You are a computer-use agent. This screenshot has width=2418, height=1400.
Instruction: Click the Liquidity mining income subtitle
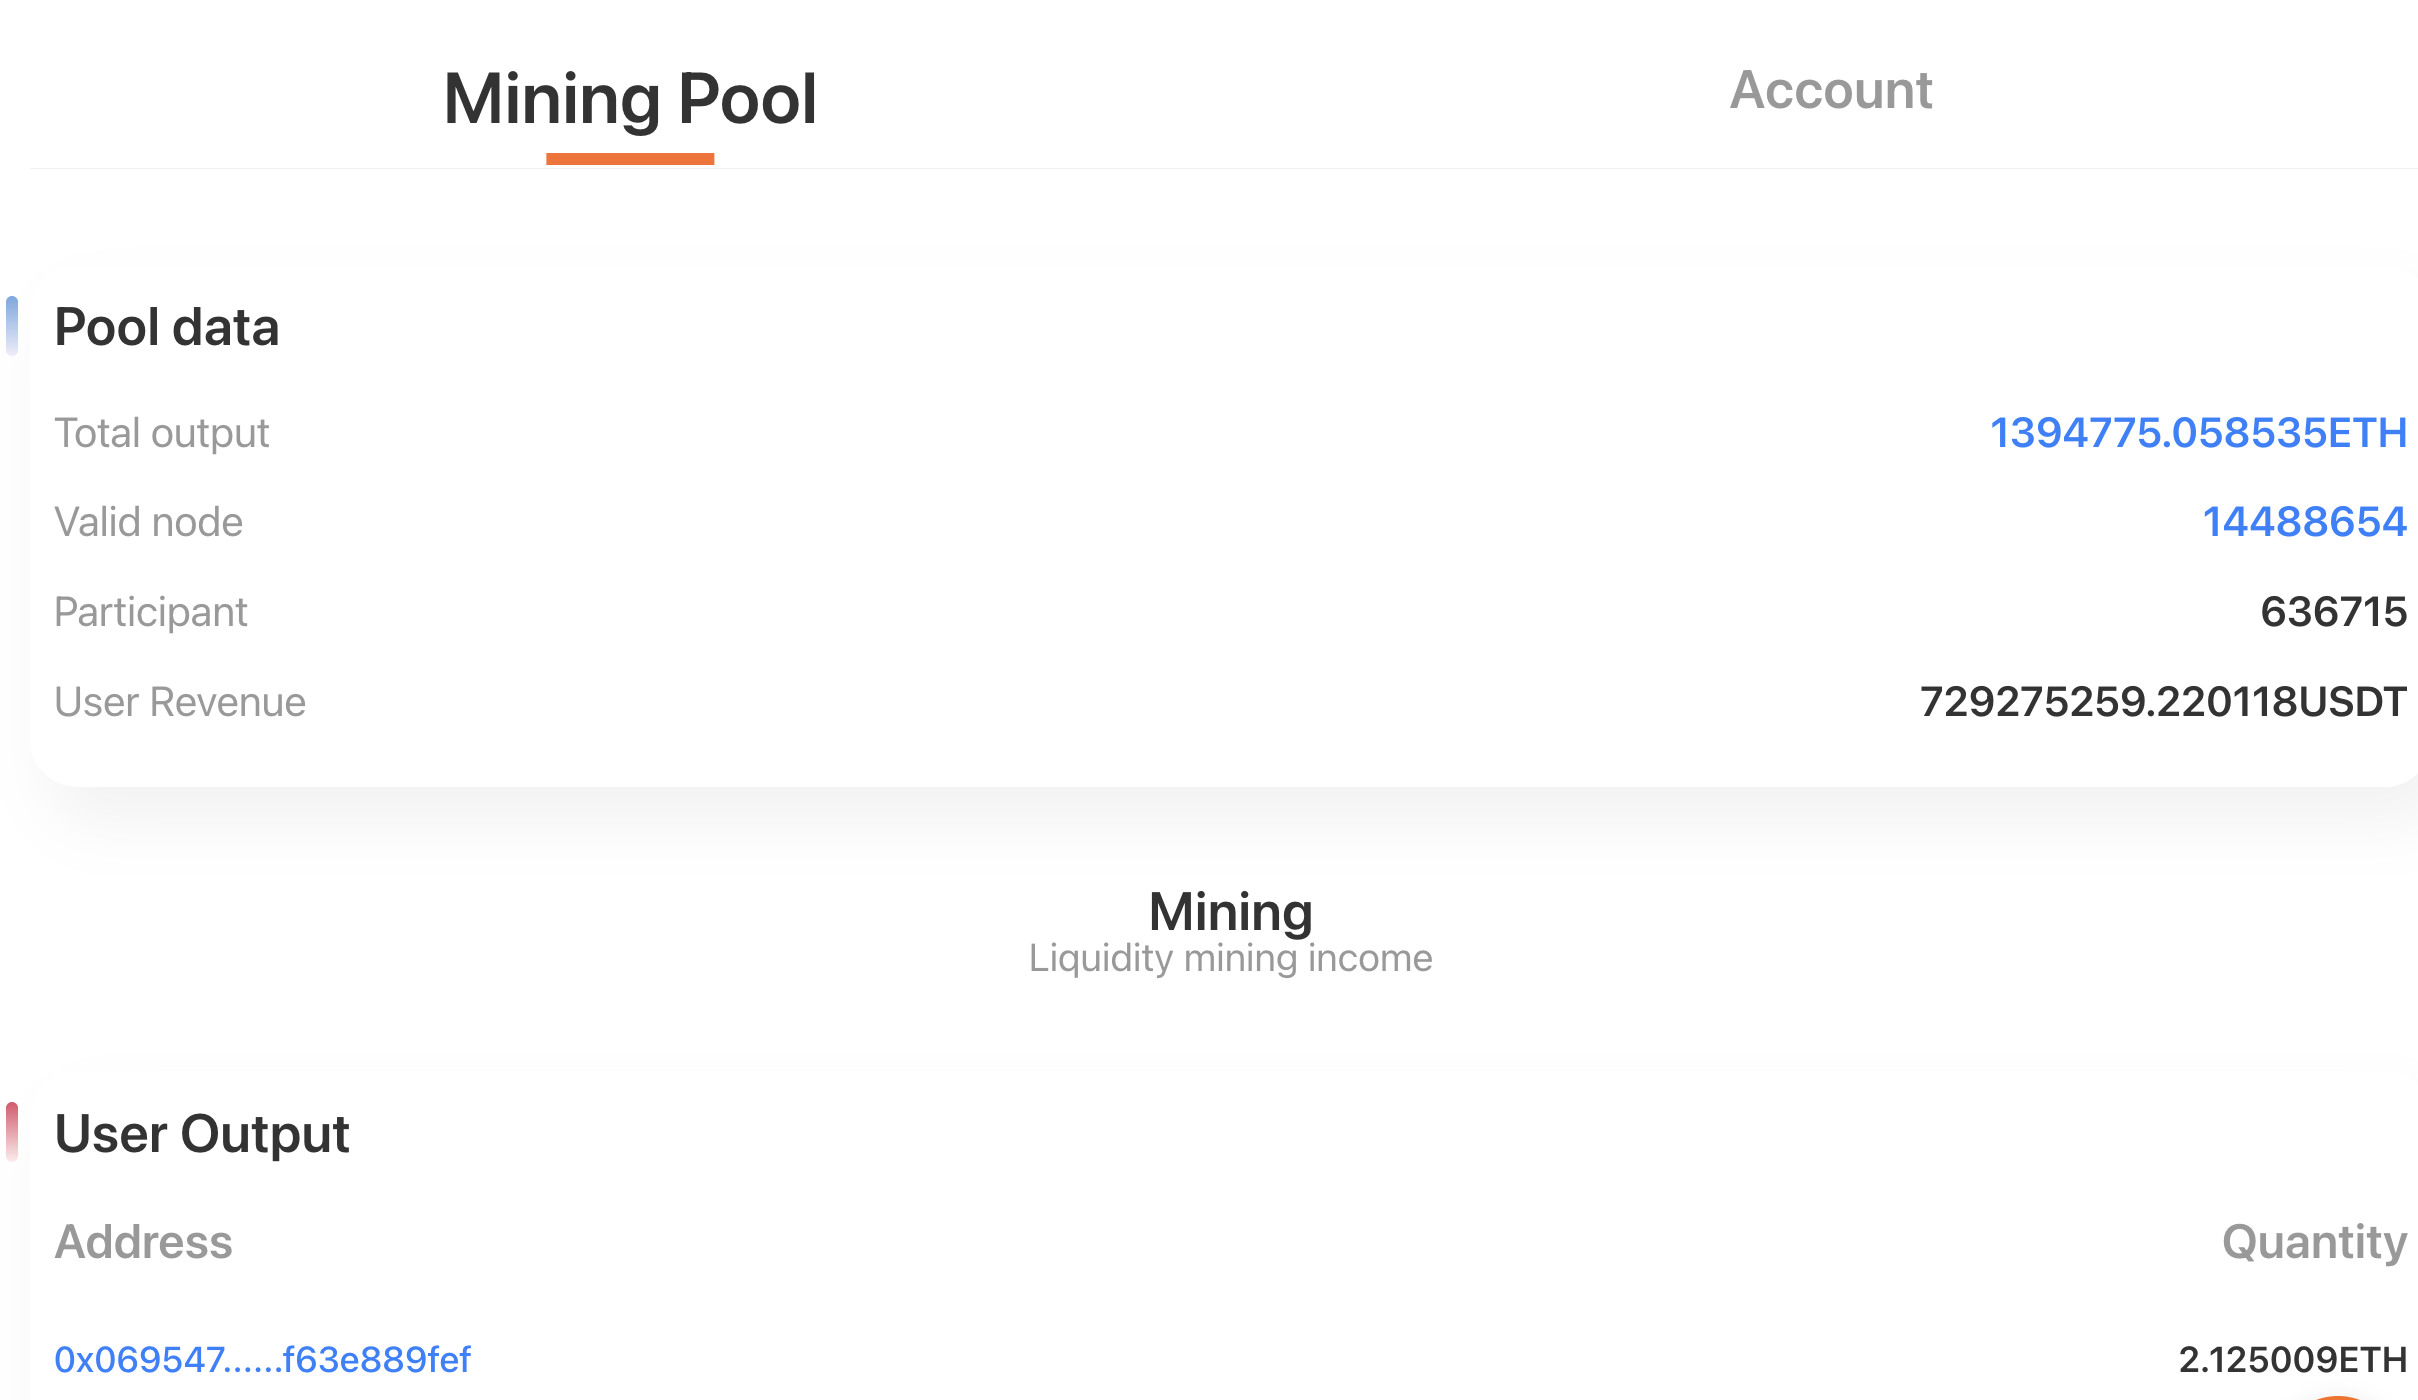(1230, 958)
